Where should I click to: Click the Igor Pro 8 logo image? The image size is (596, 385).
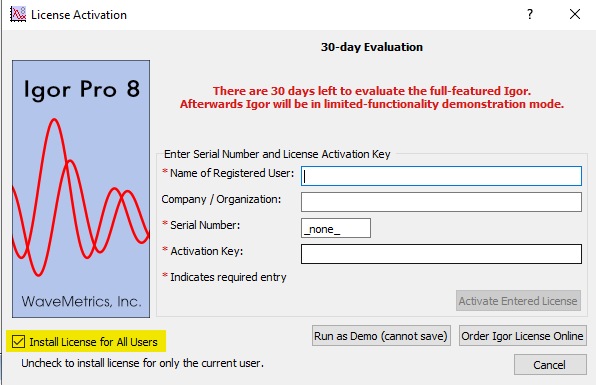coord(81,189)
